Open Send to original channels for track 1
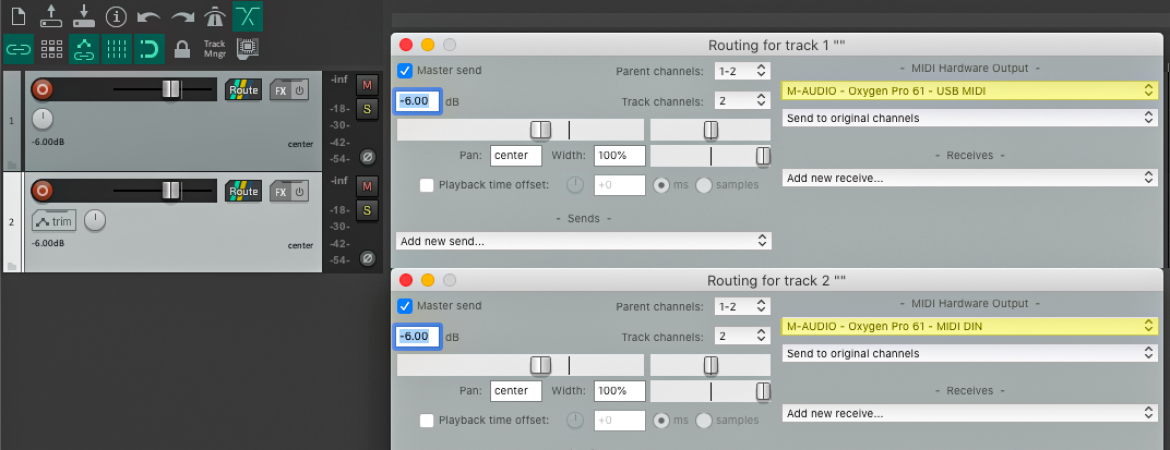Viewport: 1170px width, 450px height. click(970, 118)
